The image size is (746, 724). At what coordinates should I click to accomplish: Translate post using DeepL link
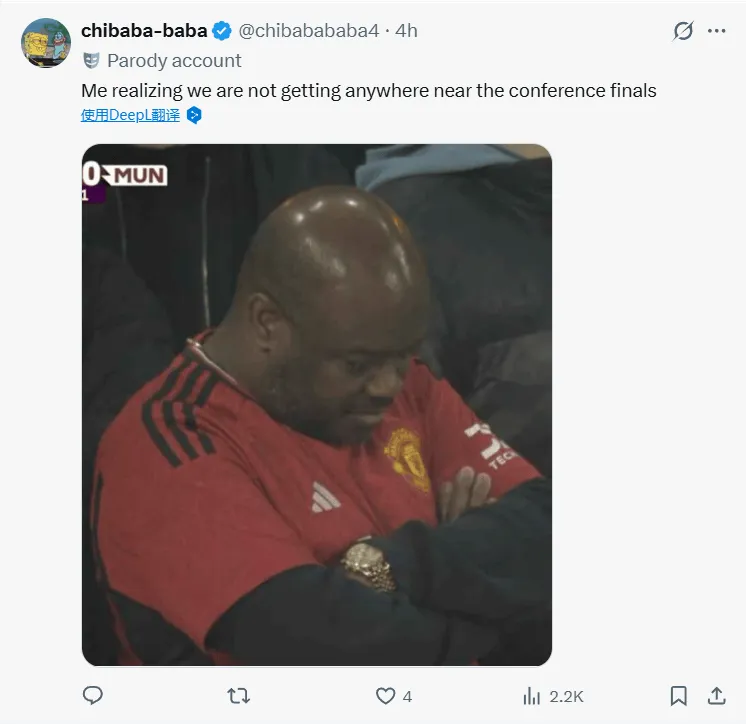[130, 115]
